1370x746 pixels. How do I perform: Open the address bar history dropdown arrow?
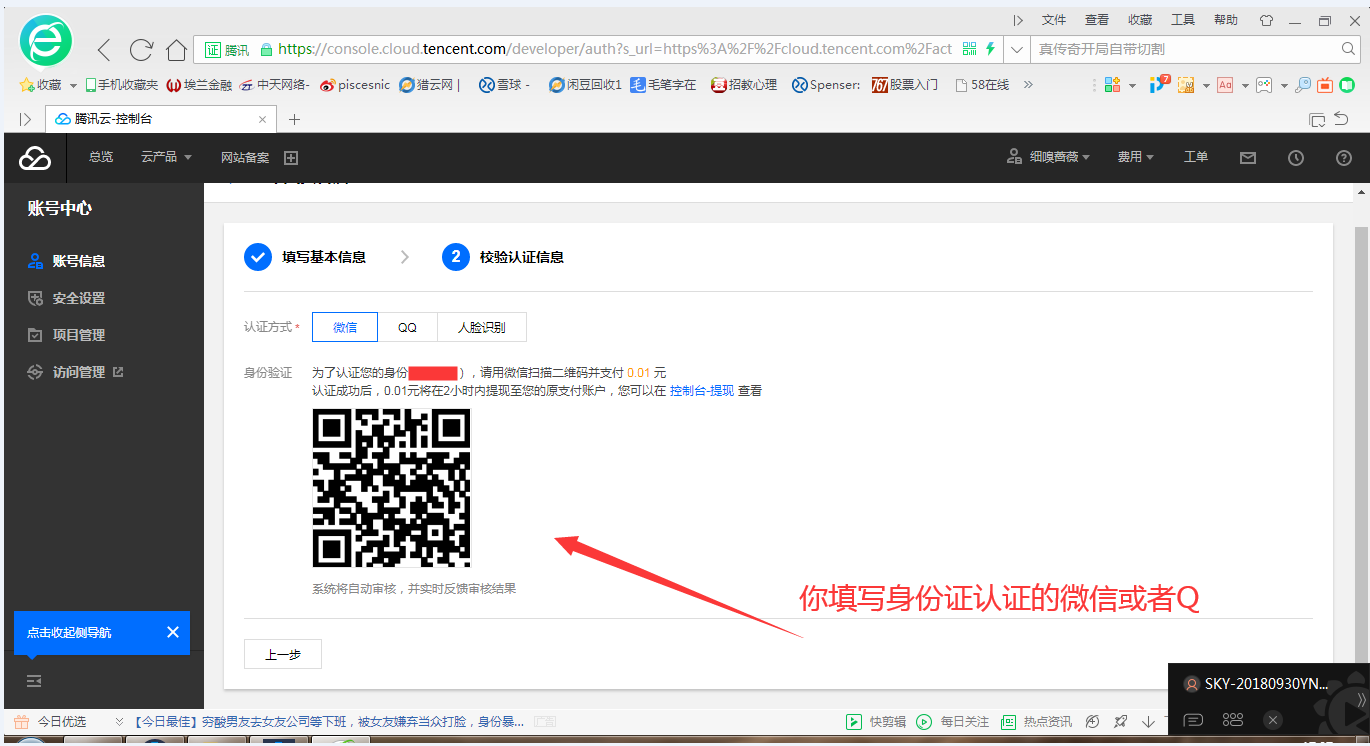click(1016, 49)
